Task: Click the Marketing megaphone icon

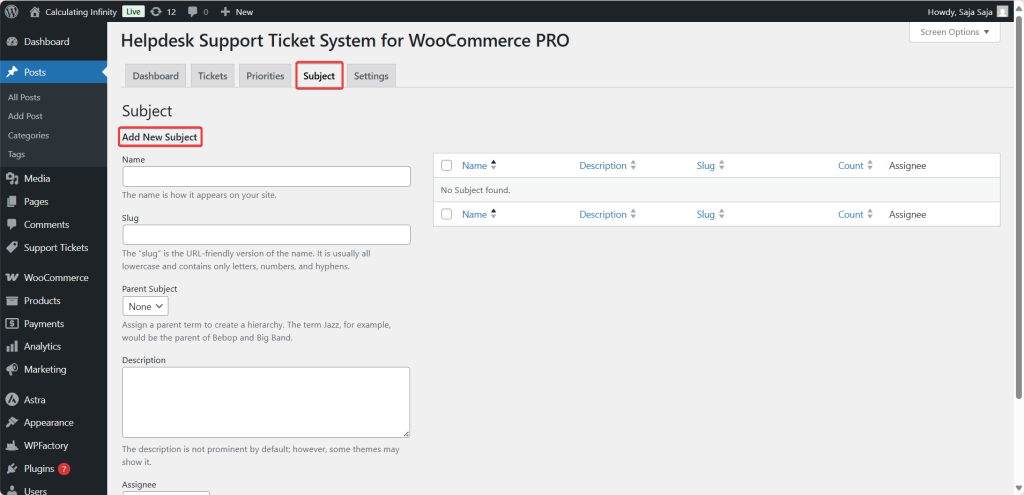Action: click(x=12, y=370)
